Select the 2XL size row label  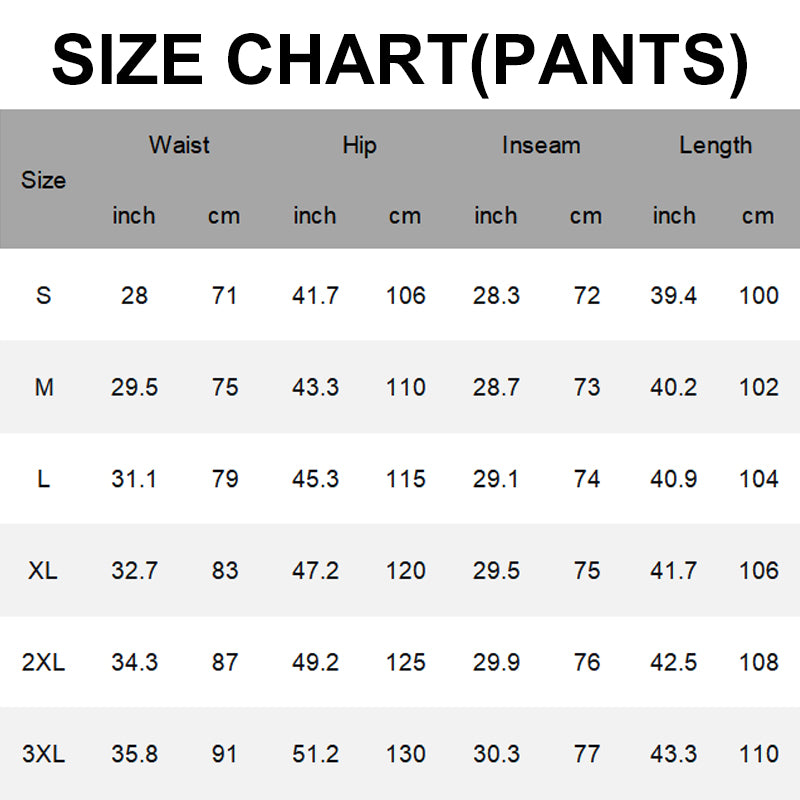click(43, 662)
